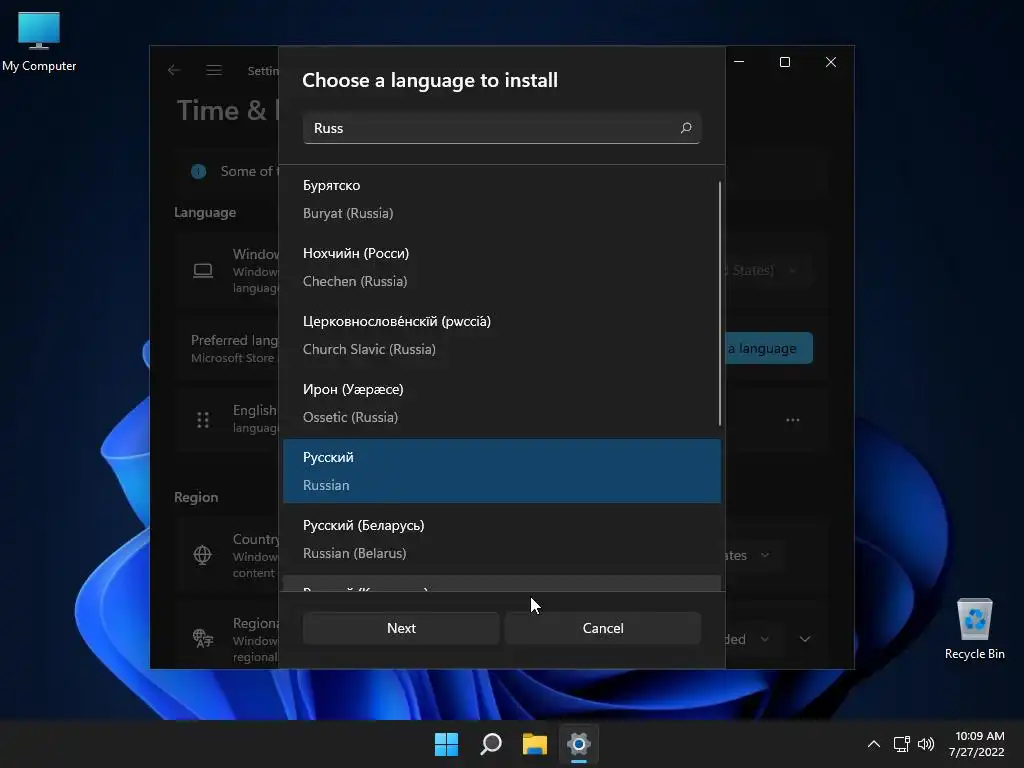Maximize the Settings window
The width and height of the screenshot is (1024, 768).
(785, 61)
